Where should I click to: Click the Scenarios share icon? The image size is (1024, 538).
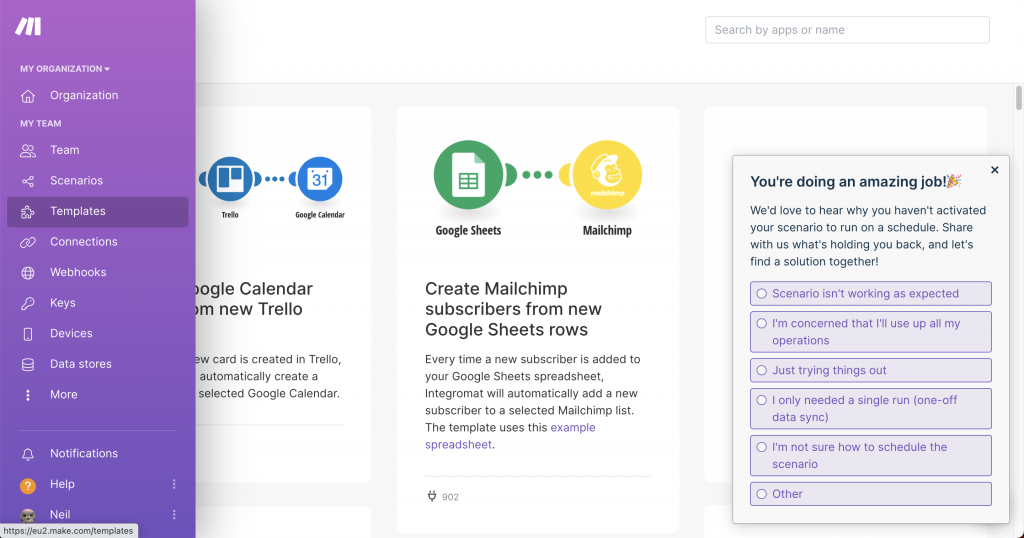pyautogui.click(x=27, y=181)
